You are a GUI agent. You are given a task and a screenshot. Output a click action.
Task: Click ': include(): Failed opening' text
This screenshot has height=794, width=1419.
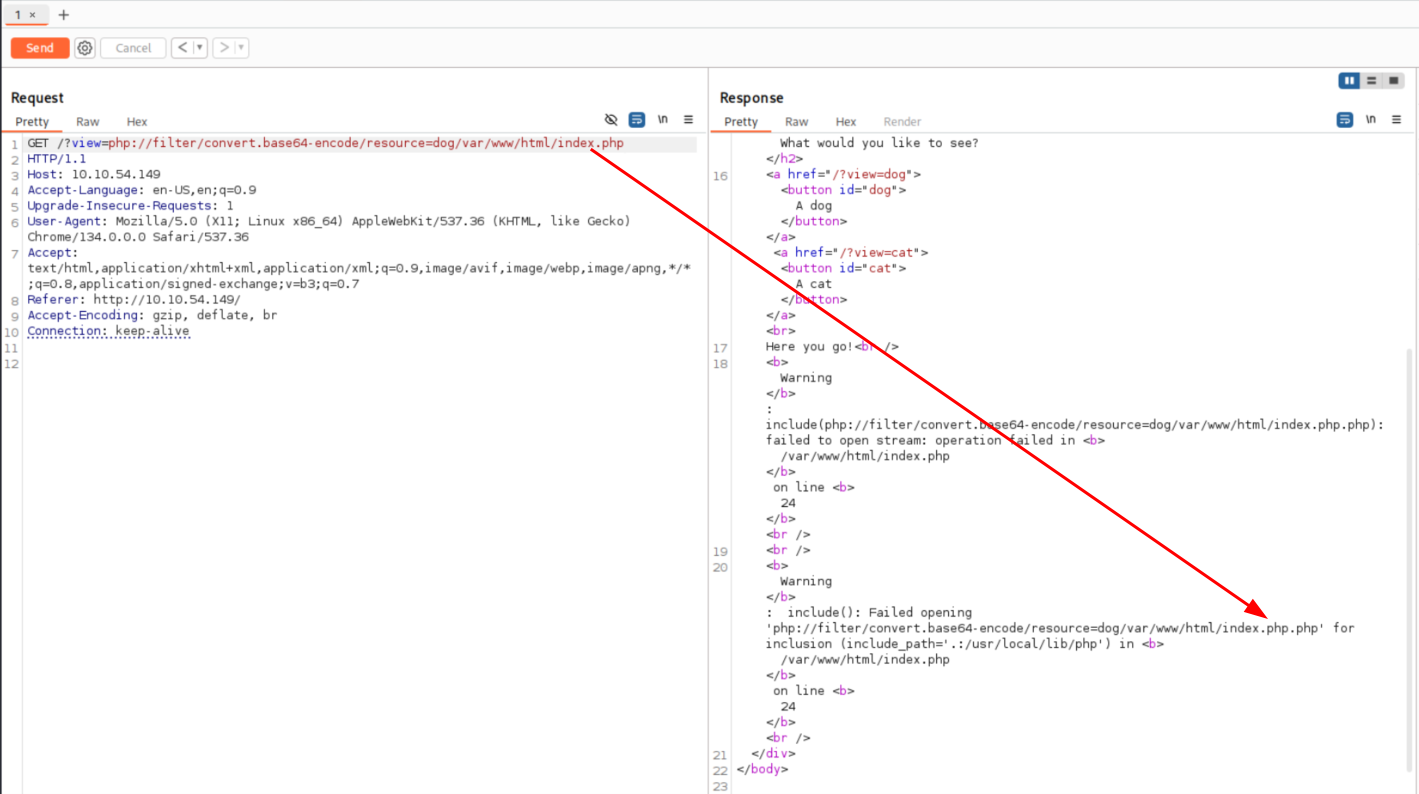pos(869,613)
